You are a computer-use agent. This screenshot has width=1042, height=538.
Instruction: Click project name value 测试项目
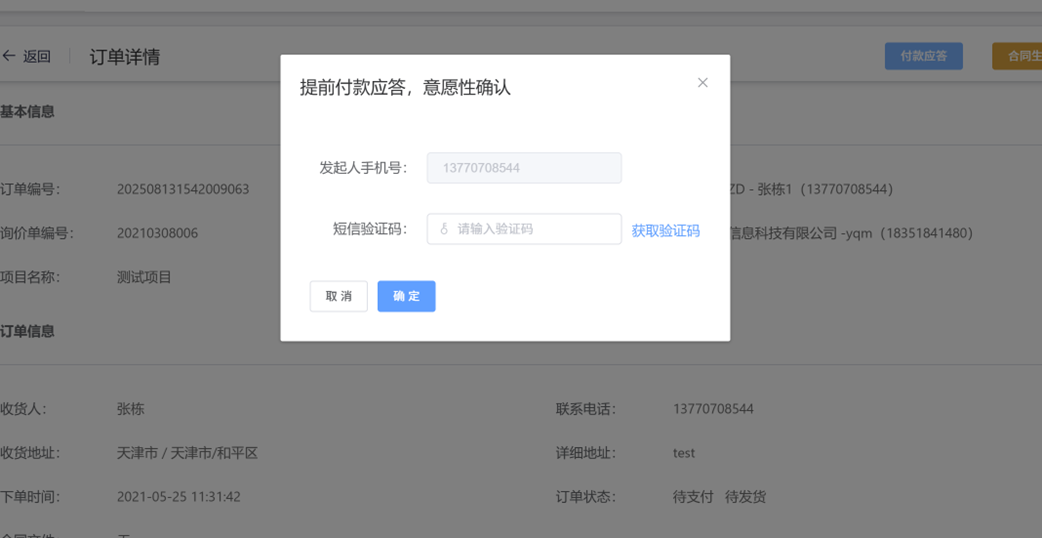144,277
